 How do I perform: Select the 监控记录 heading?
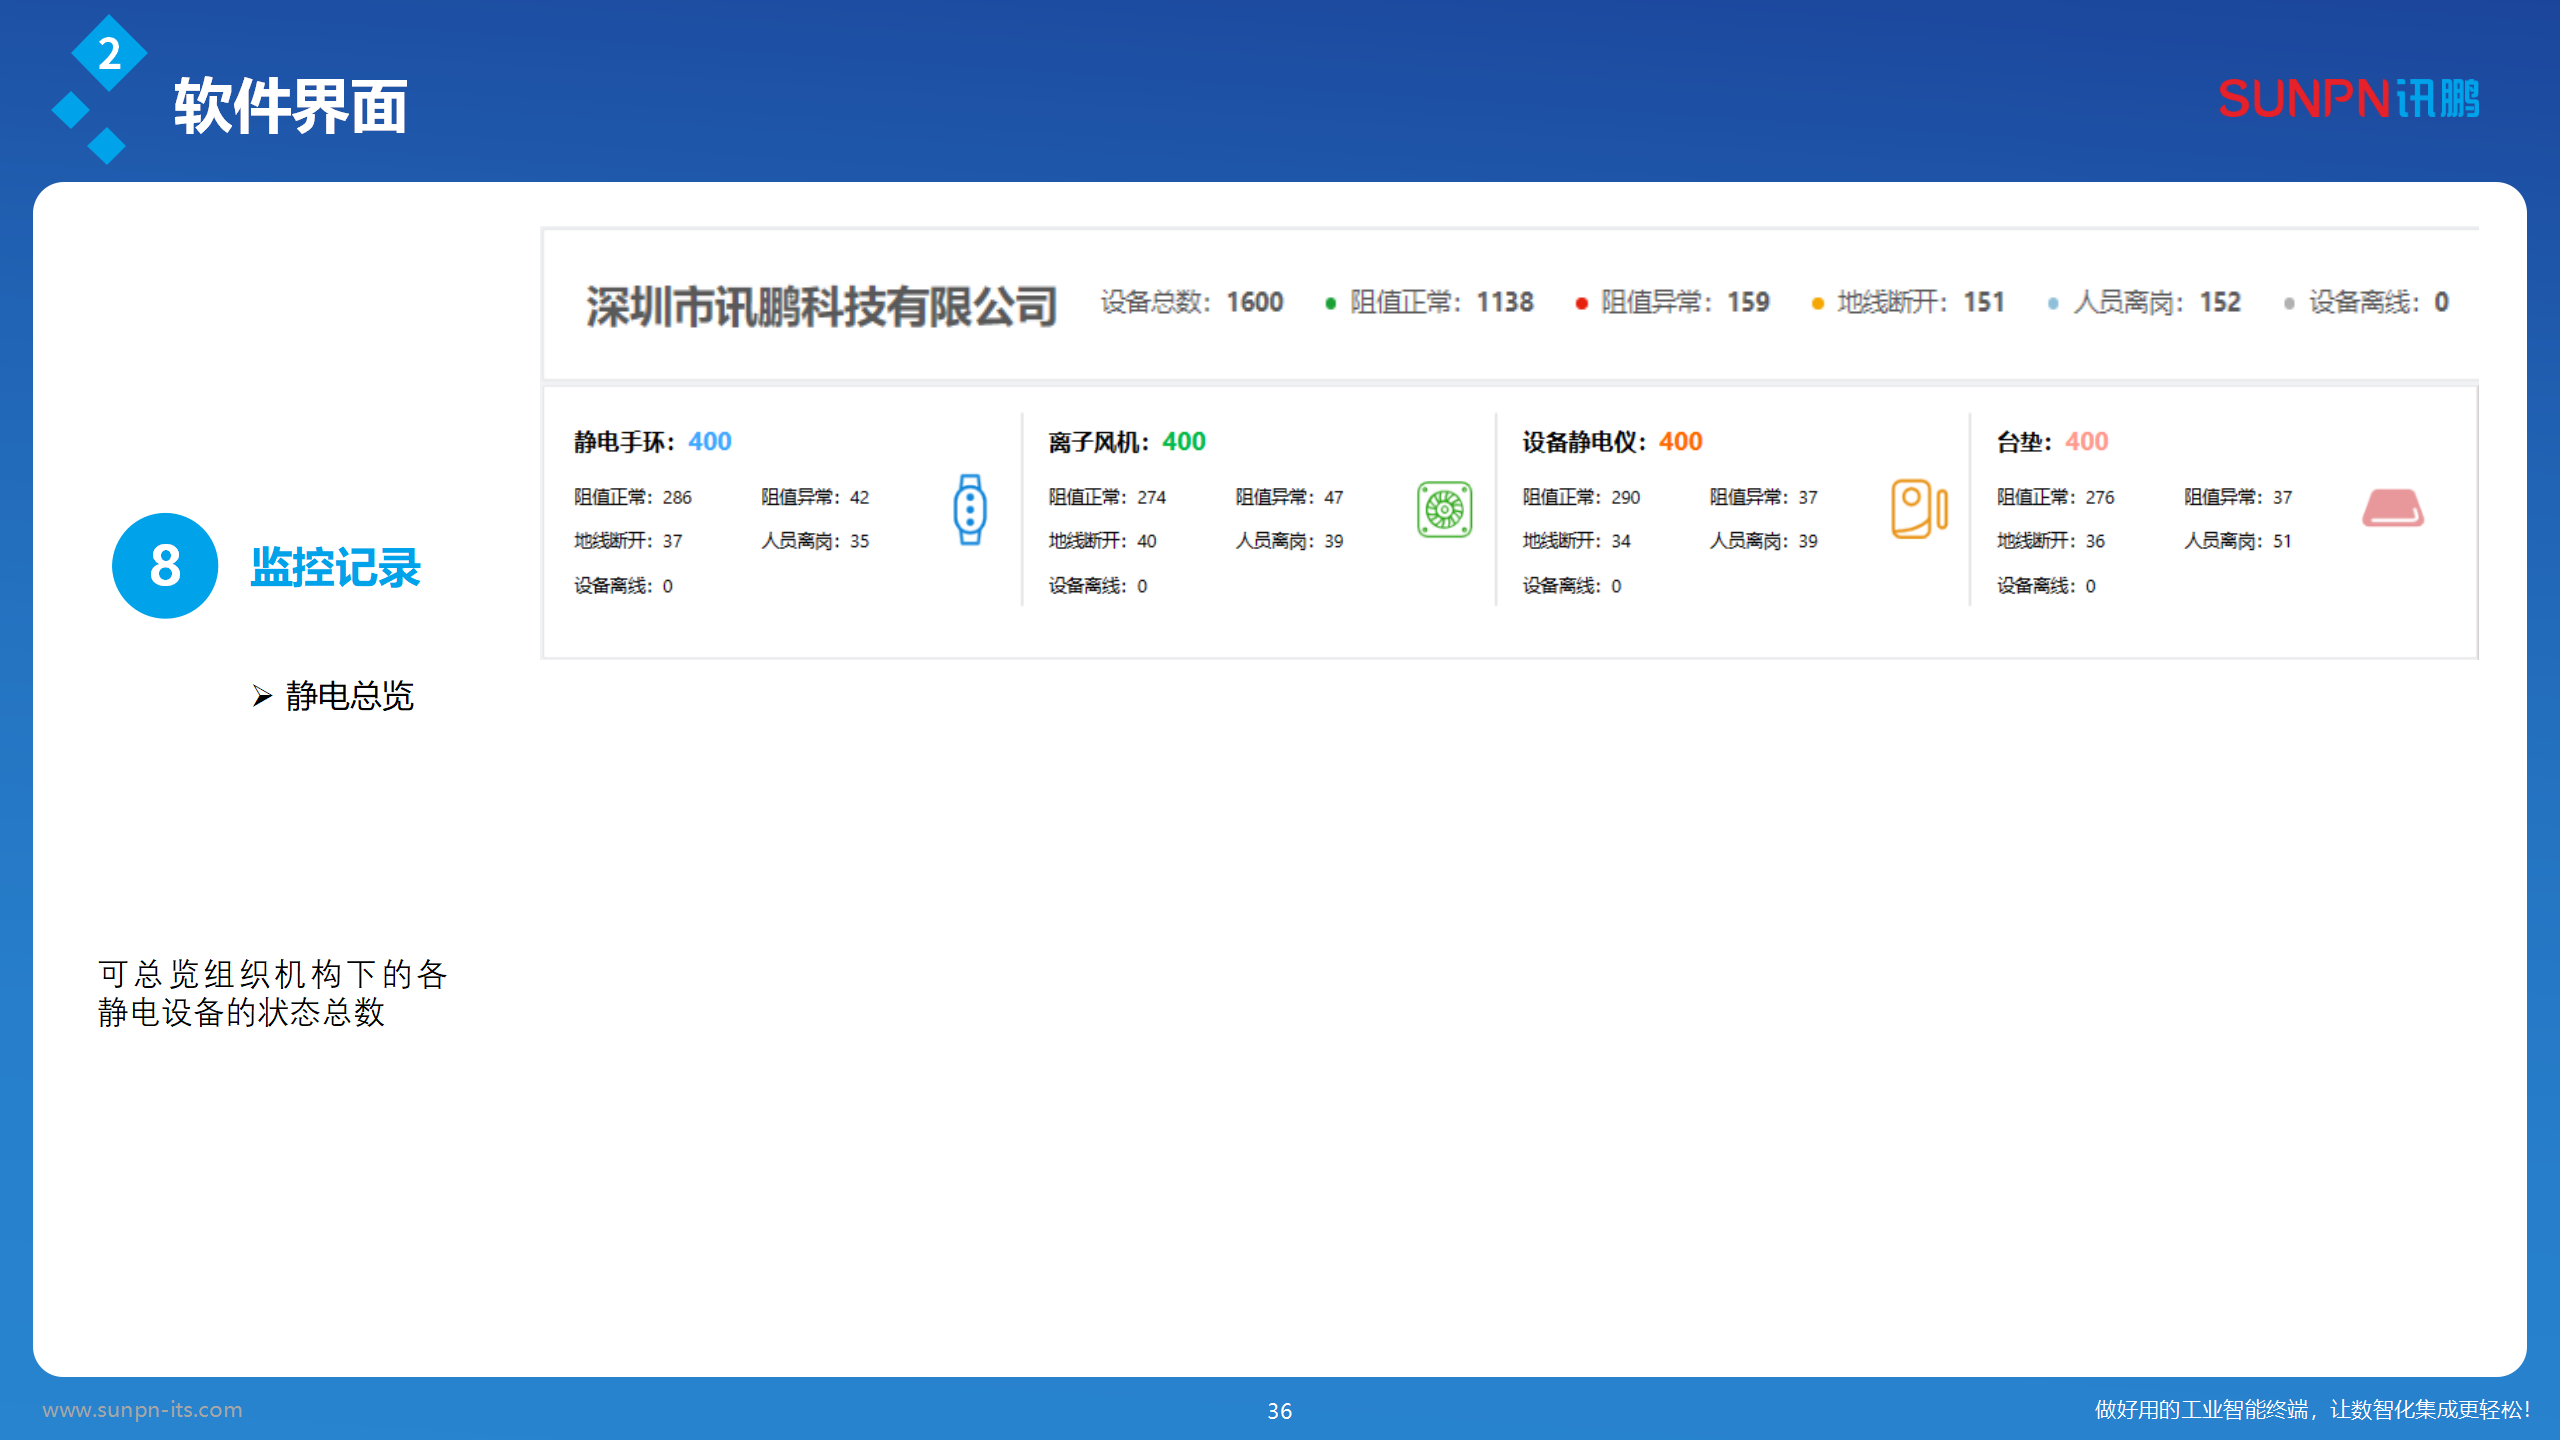tap(335, 567)
